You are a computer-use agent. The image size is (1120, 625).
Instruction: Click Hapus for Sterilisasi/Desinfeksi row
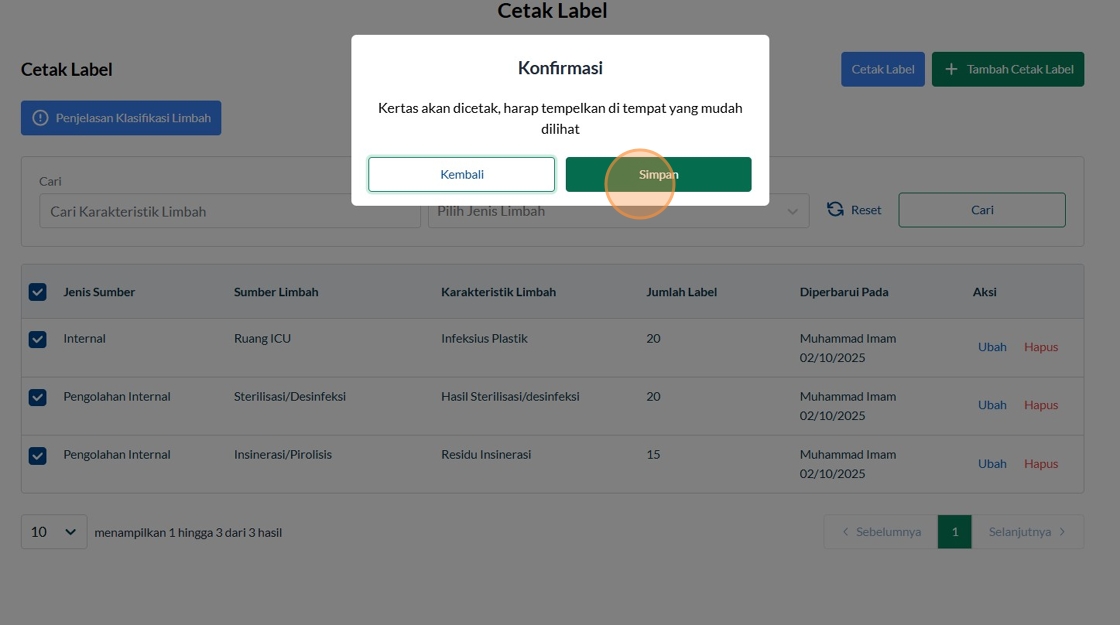point(1041,405)
